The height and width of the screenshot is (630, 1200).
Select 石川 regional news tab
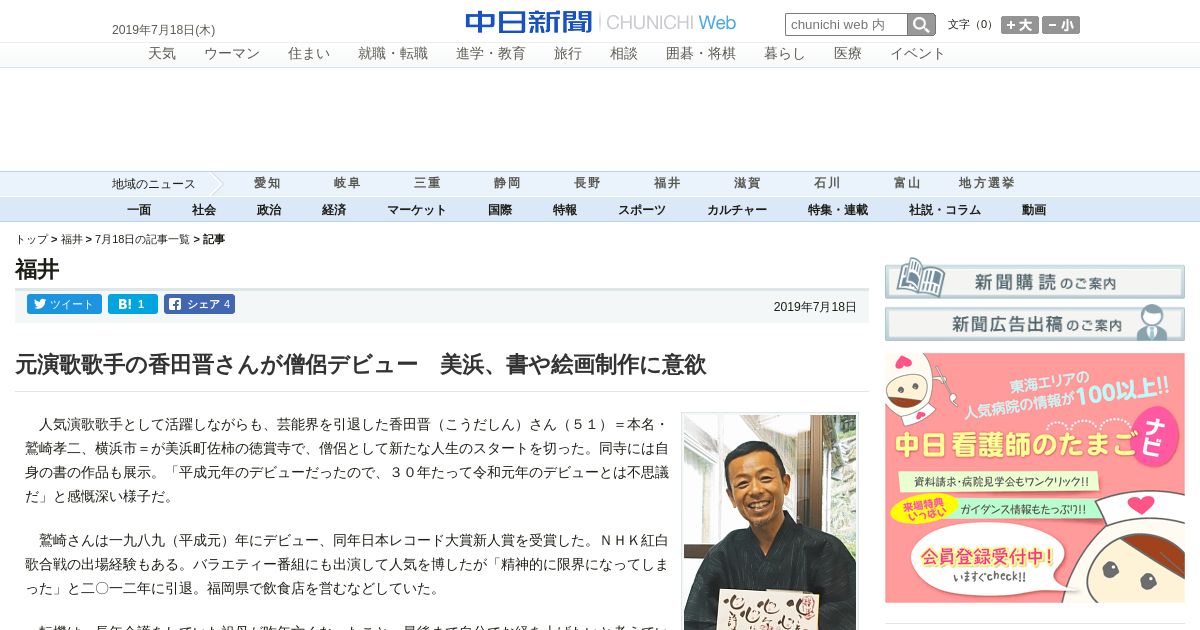point(827,183)
